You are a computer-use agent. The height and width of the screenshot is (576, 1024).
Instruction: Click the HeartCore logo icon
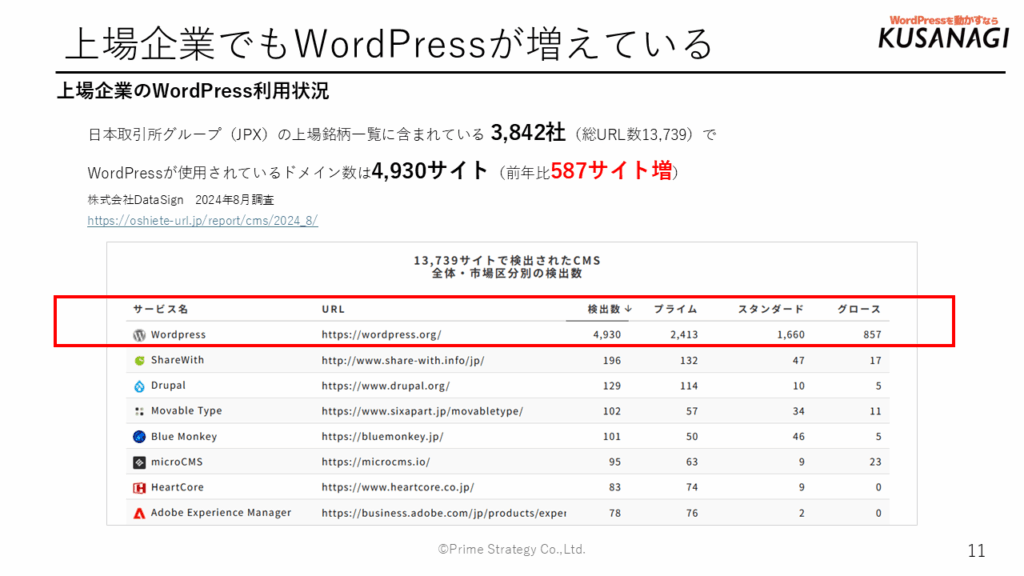pyautogui.click(x=139, y=488)
